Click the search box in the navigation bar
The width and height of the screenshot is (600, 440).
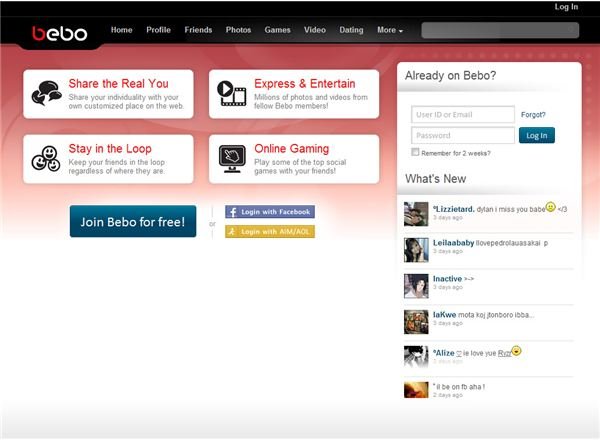click(500, 30)
